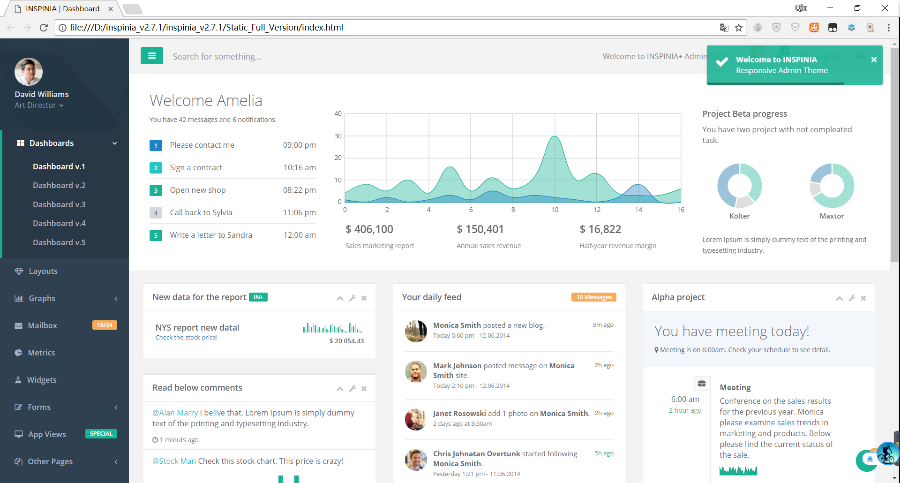Expand the Forms submenu arrow
Viewport: 900px width, 483px height.
point(116,407)
